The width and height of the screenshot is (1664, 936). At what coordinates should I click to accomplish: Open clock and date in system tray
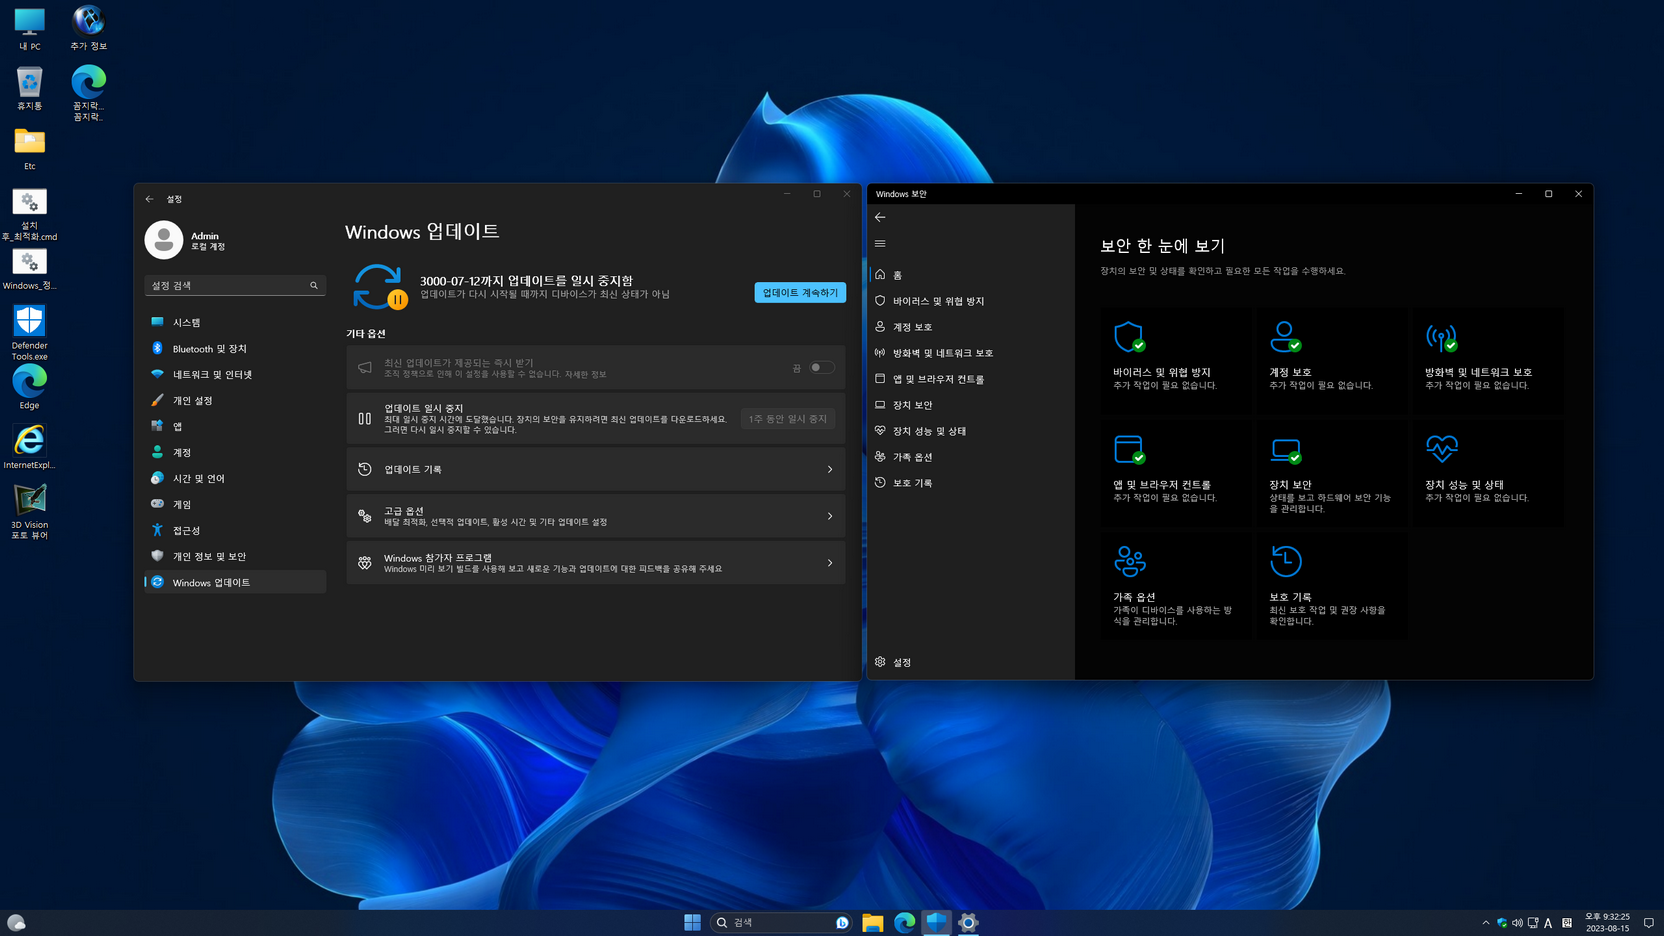(x=1607, y=922)
